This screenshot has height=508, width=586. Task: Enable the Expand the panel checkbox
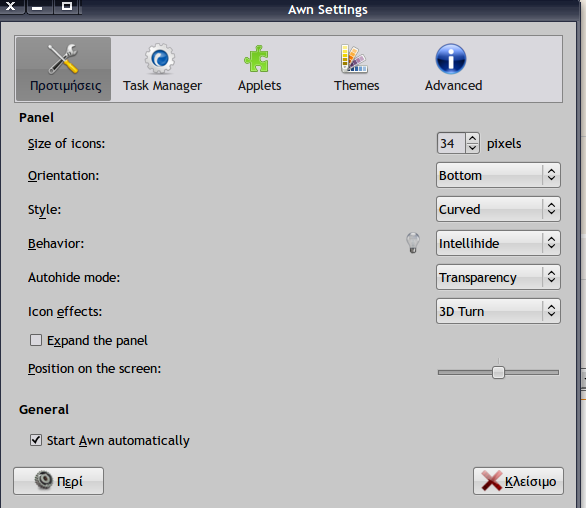36,340
